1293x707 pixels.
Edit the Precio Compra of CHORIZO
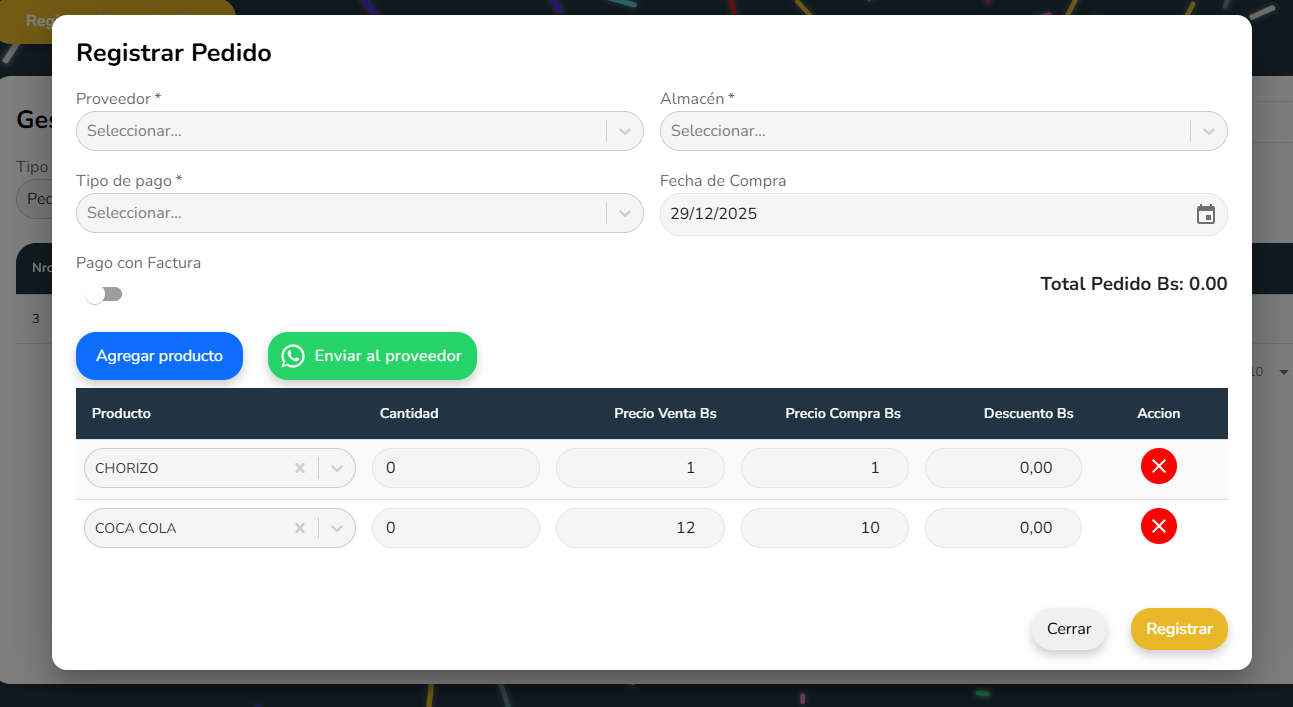(824, 468)
